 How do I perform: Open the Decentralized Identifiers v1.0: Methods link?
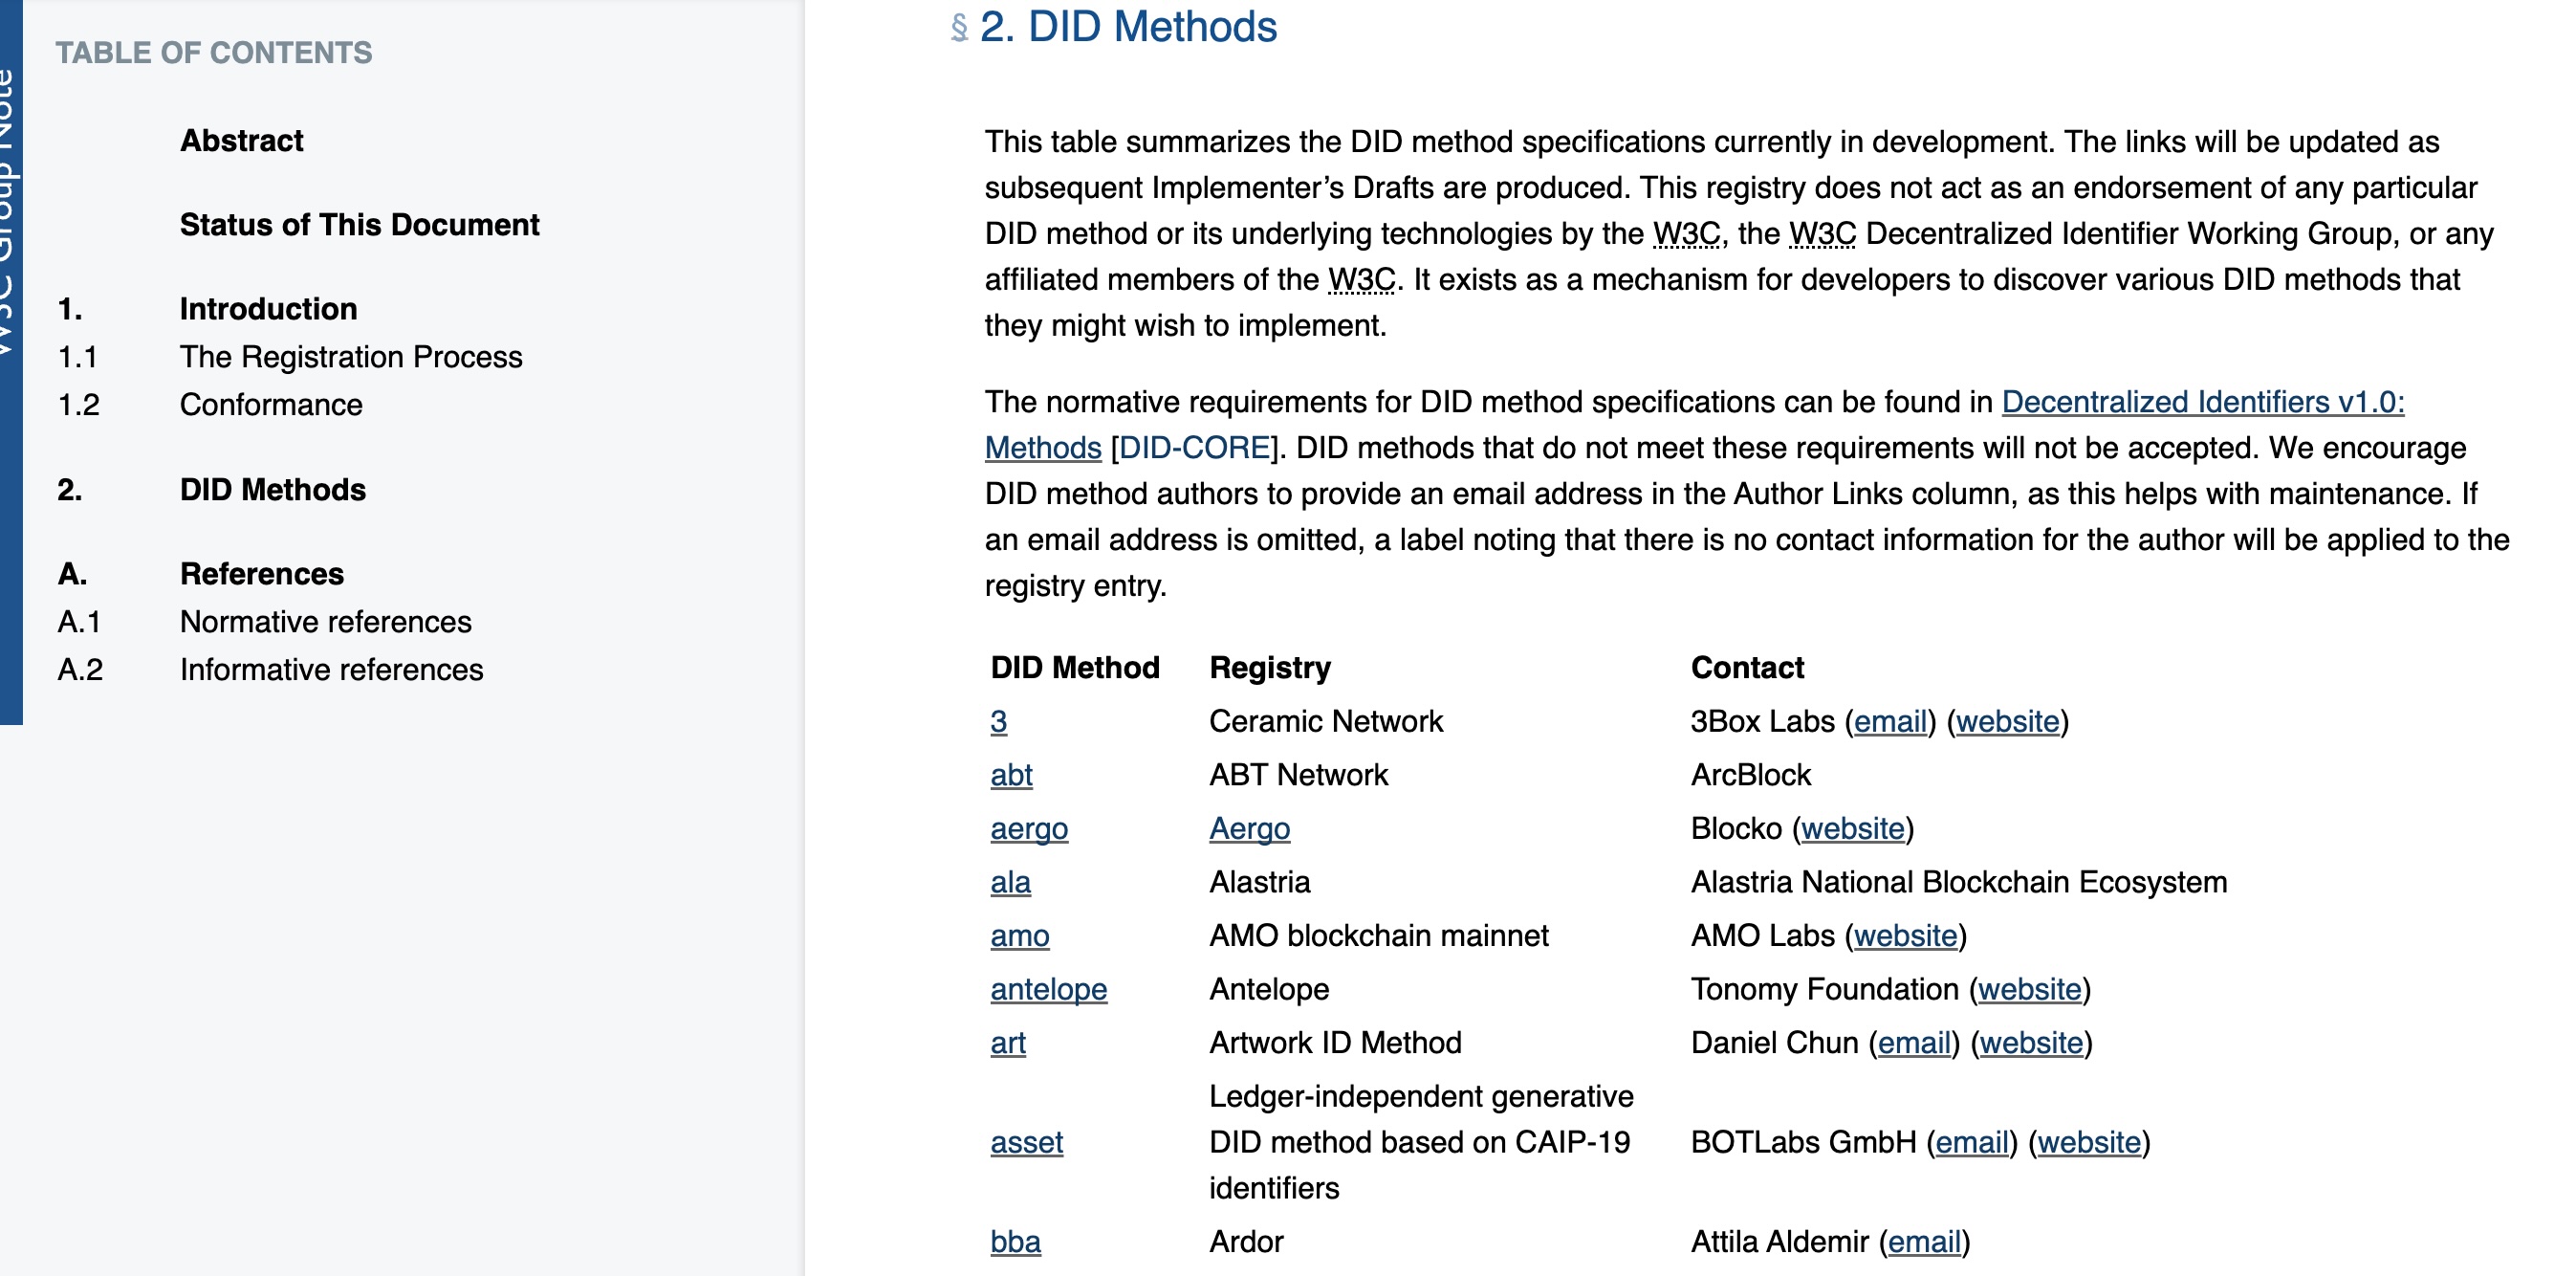(x=2202, y=402)
